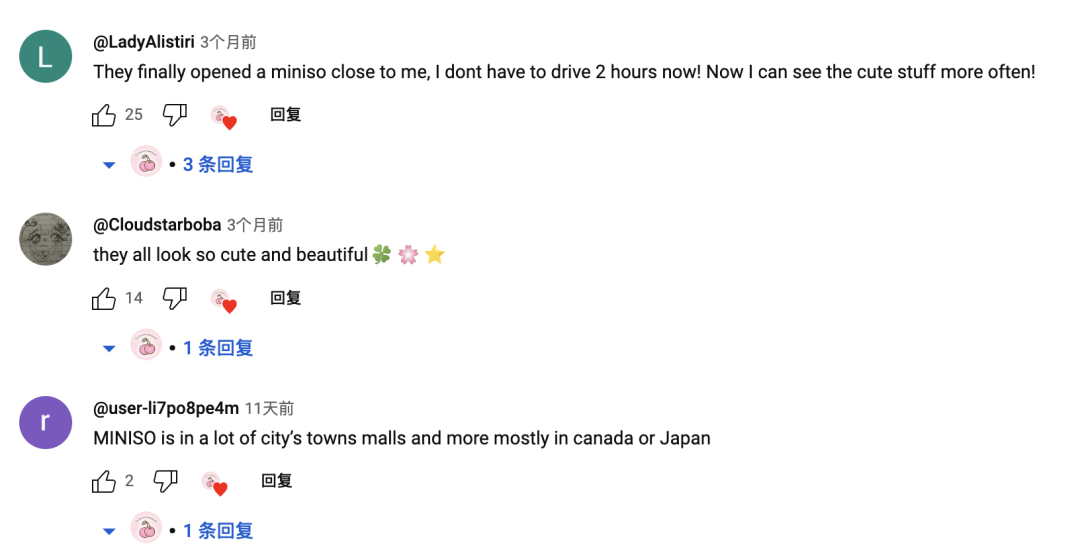Open @Cloudstarboba's channel via username
Viewport: 1080px width, 559px height.
[157, 225]
